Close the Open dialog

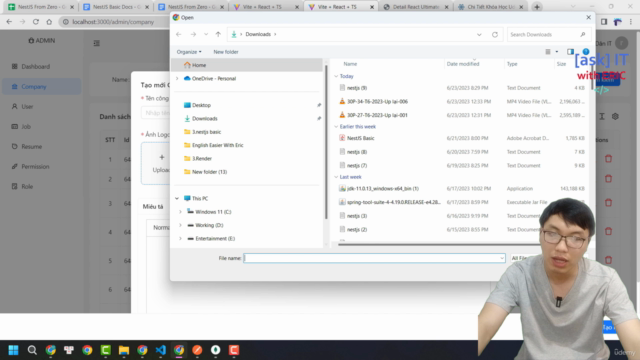588,17
